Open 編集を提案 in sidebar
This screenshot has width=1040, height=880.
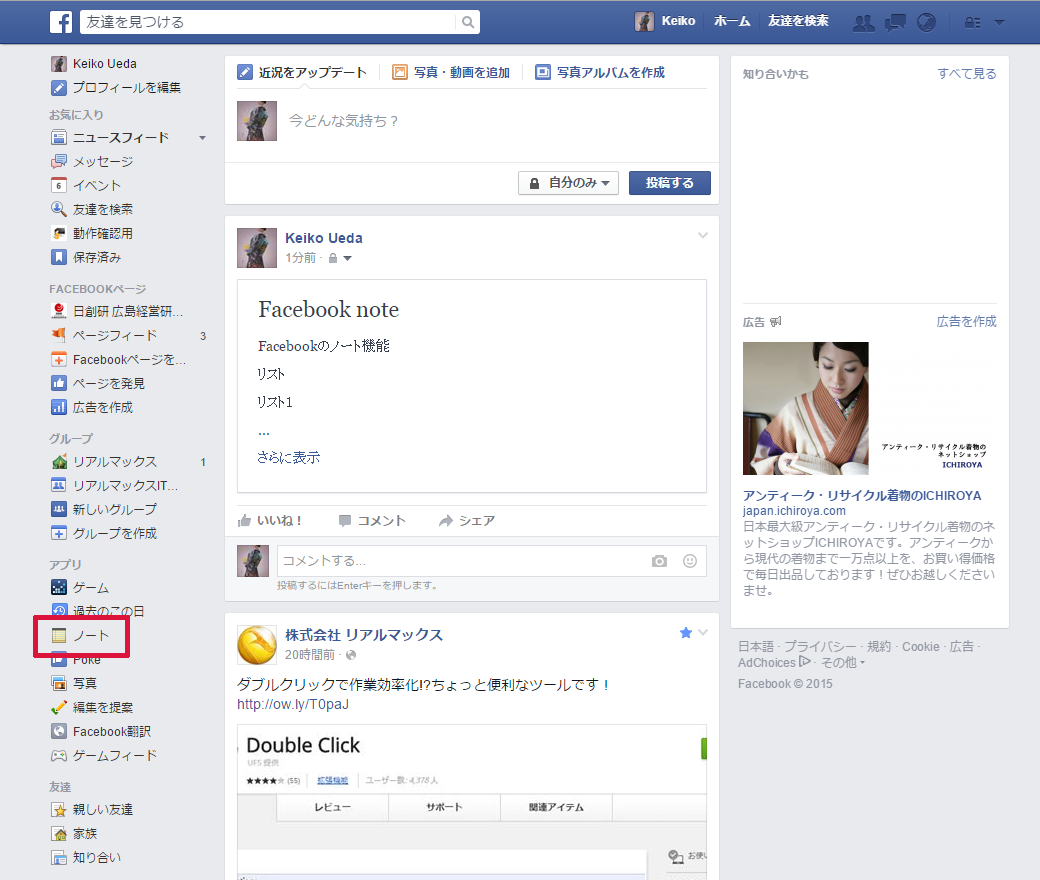tap(92, 708)
